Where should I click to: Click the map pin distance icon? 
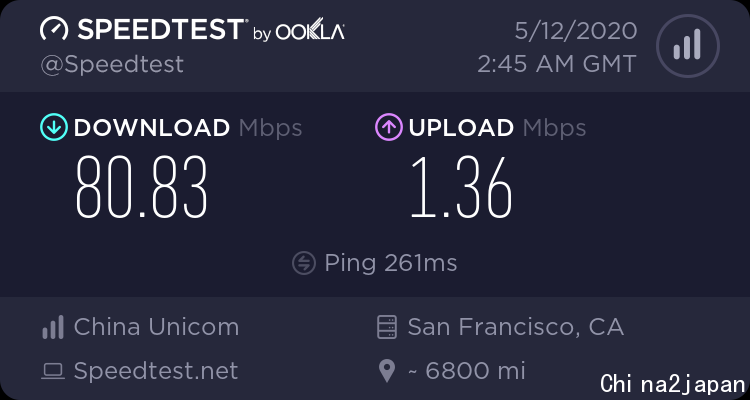386,371
